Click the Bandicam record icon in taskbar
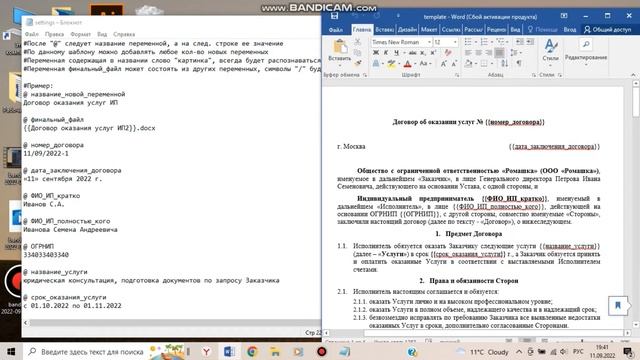 (322, 351)
